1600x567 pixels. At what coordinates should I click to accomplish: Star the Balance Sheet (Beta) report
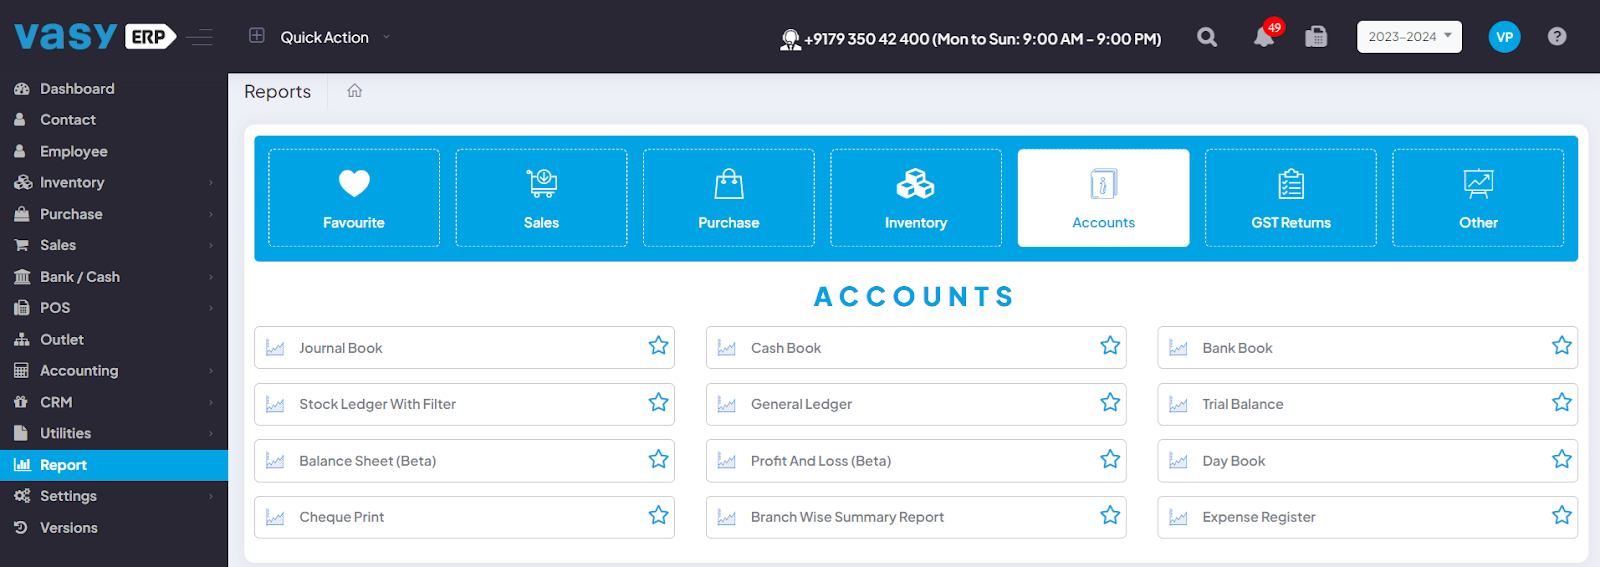(658, 459)
